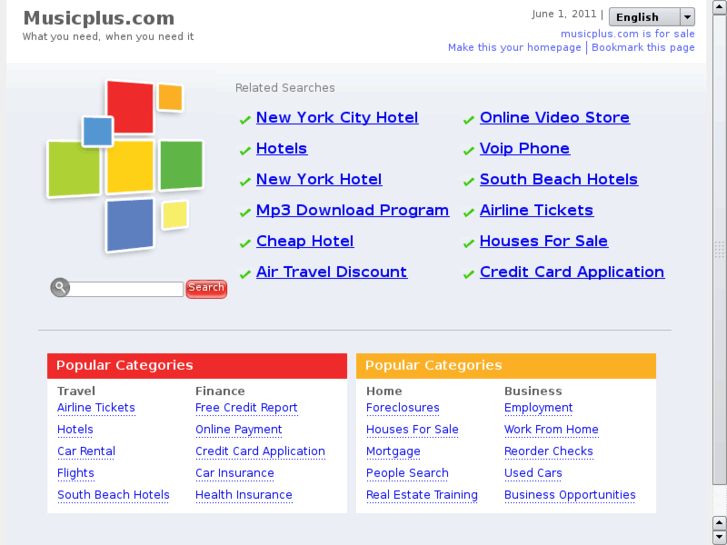Screen dimensions: 727x545
Task: Click 'Make this your homepage' link
Action: (x=514, y=47)
